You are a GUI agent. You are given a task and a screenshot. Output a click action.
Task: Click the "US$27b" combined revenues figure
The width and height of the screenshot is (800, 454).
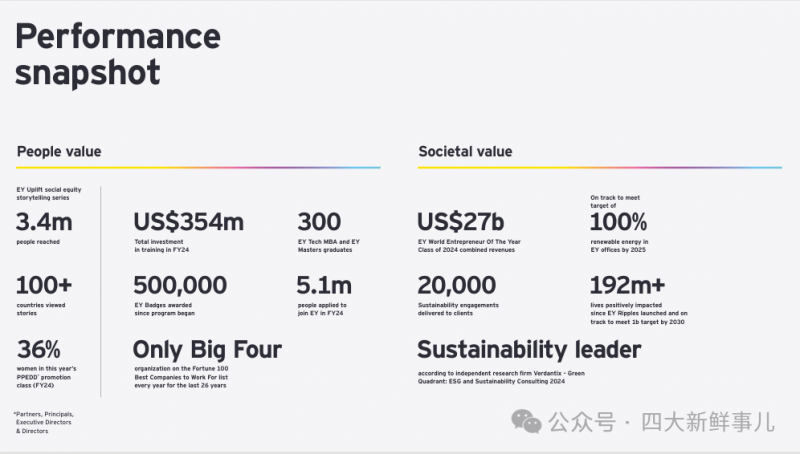coord(460,222)
